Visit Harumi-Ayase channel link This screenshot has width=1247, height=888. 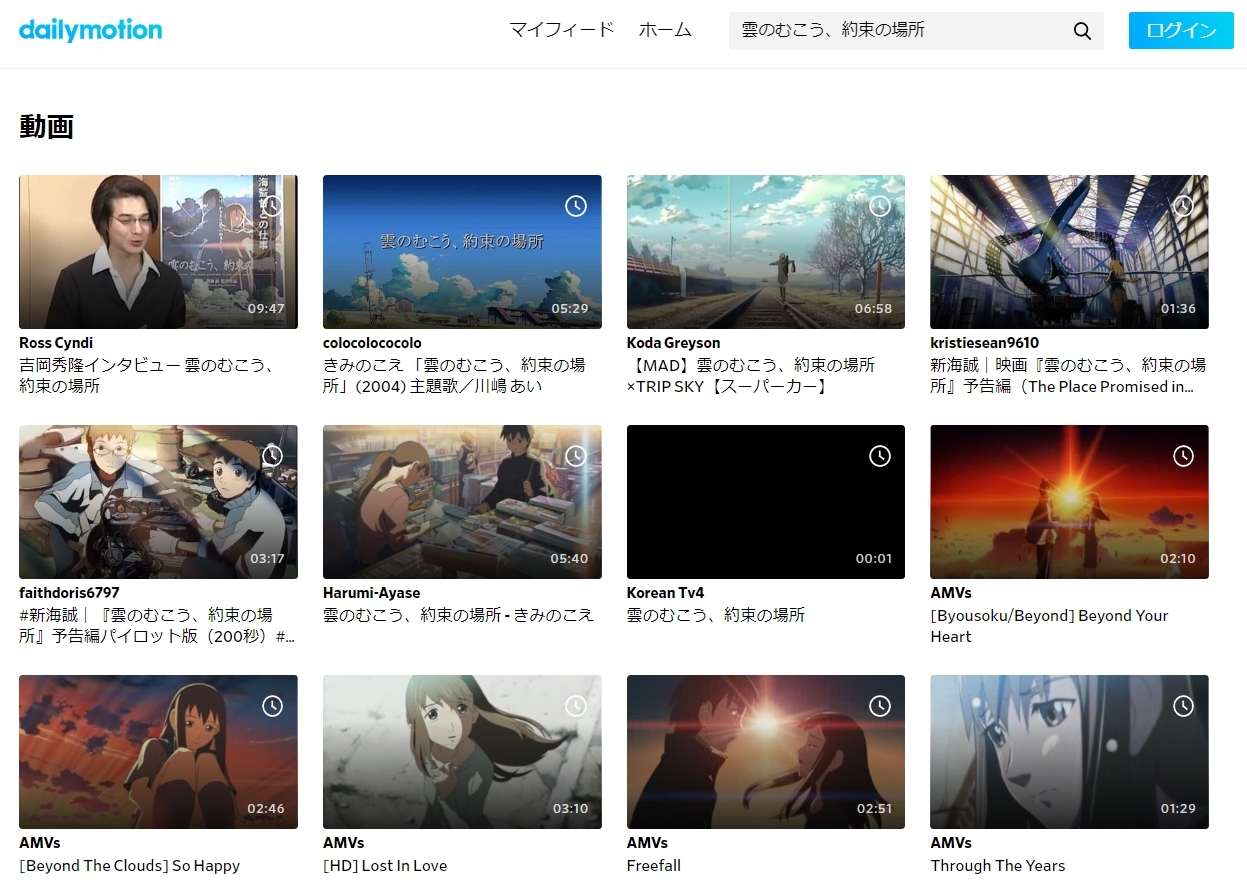tap(371, 593)
